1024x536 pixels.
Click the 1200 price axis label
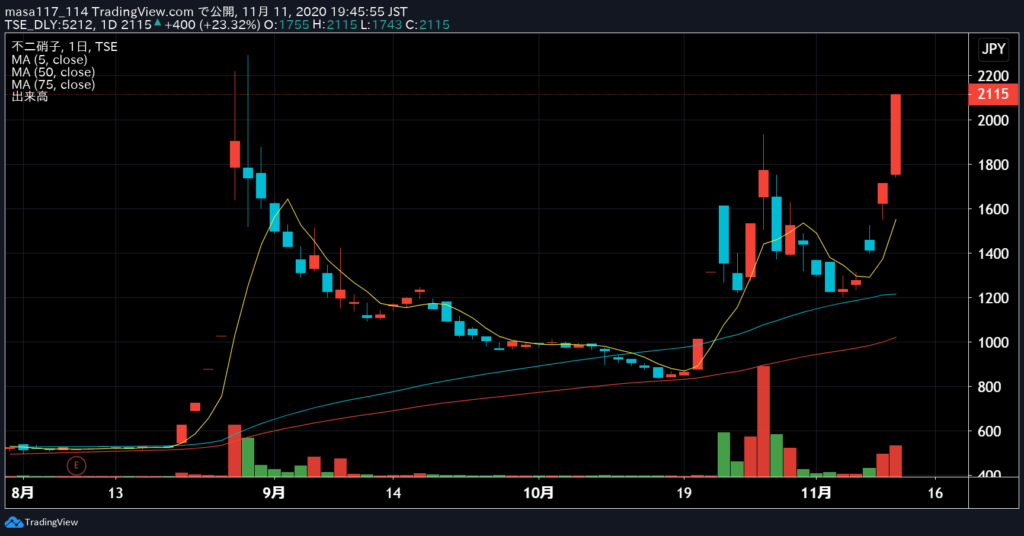993,298
